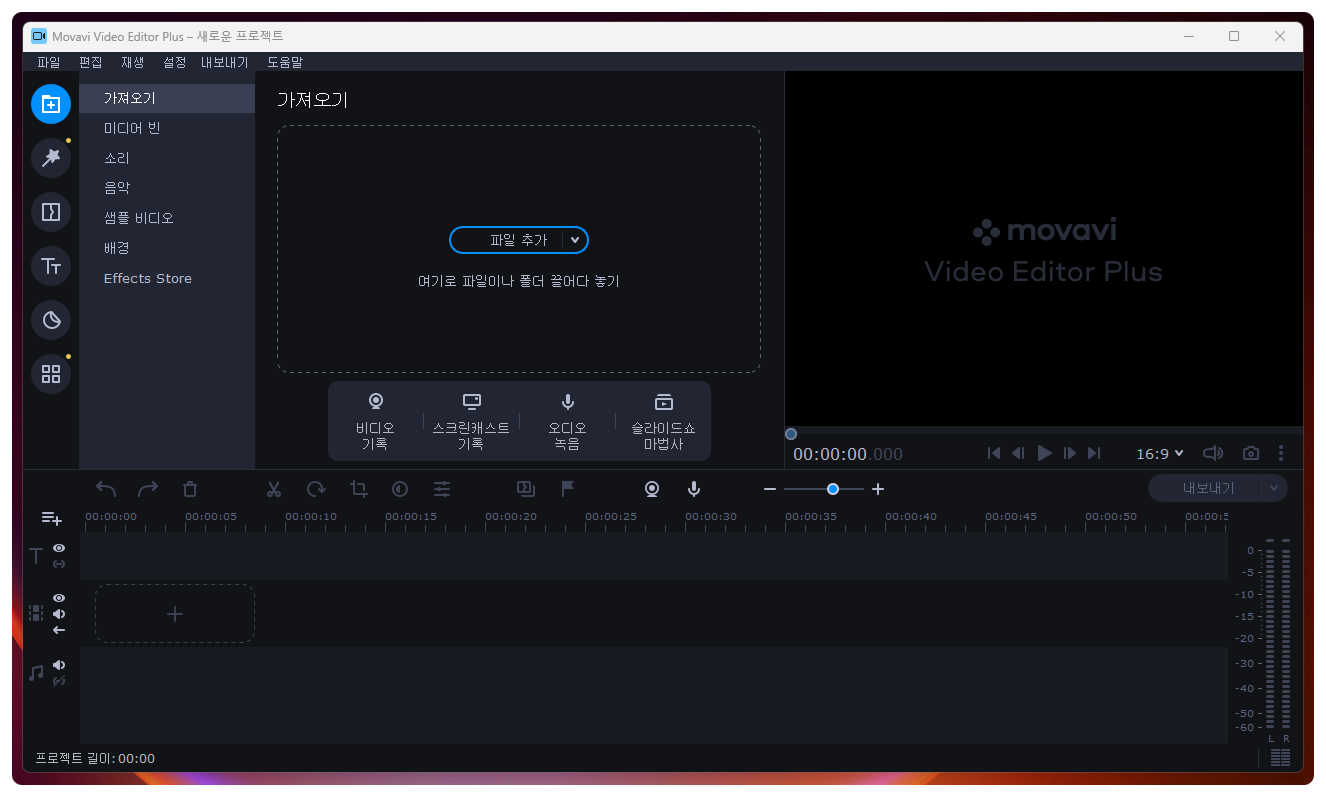Mute the audio track speaker
Viewport: 1326px width, 797px height.
pyautogui.click(x=59, y=665)
